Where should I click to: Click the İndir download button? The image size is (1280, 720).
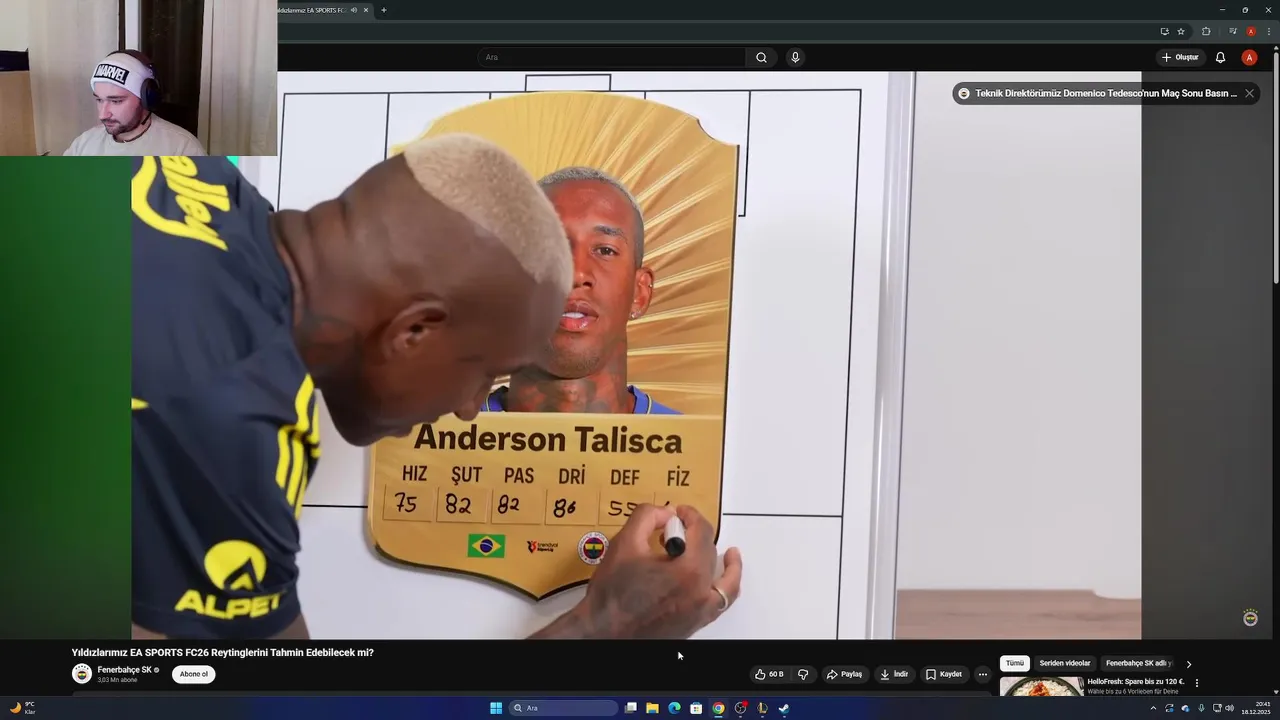tap(894, 674)
